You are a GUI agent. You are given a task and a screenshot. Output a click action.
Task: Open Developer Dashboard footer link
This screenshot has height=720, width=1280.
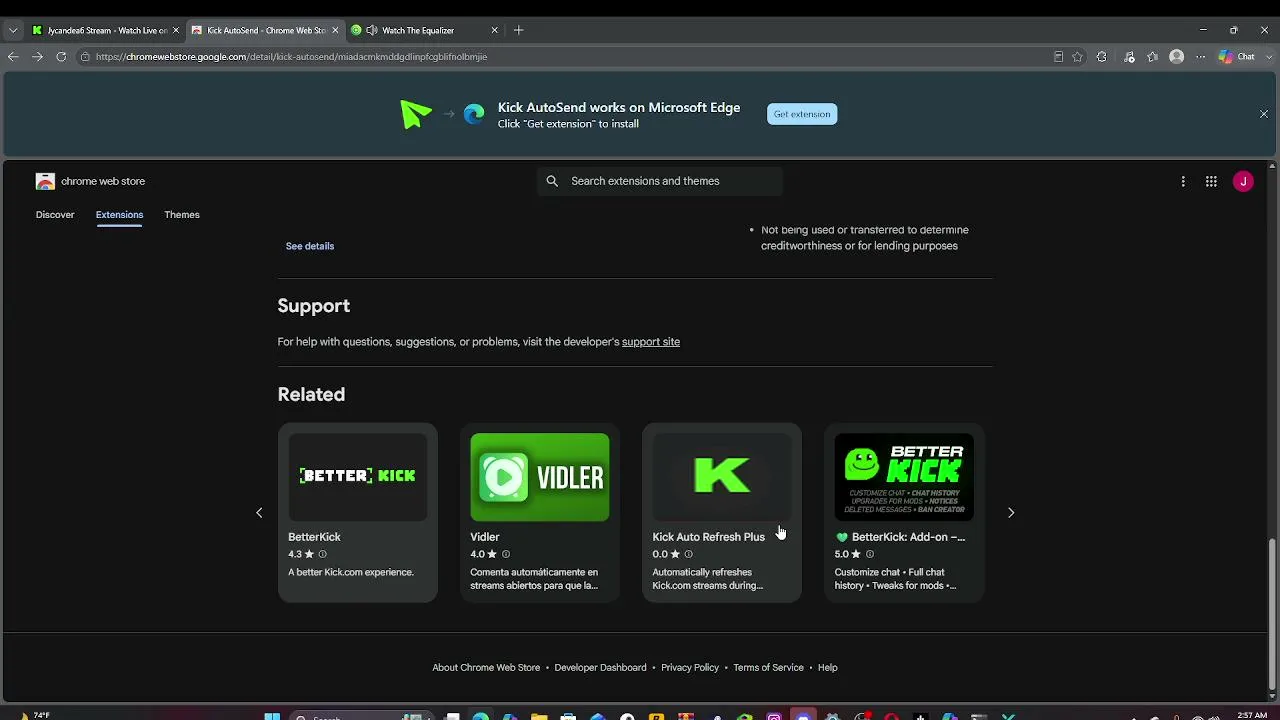[600, 668]
